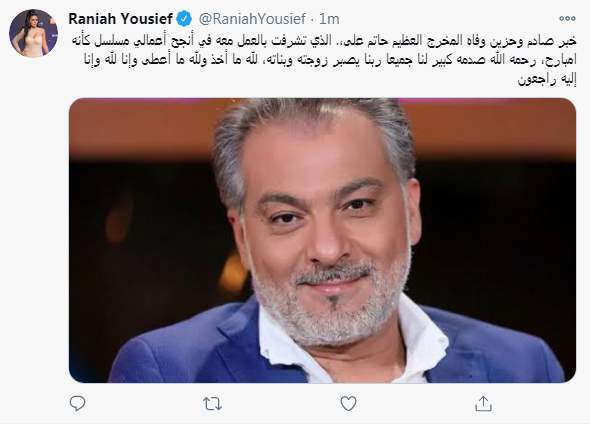Open the share tweet upload icon
This screenshot has width=590, height=425.
click(x=484, y=404)
